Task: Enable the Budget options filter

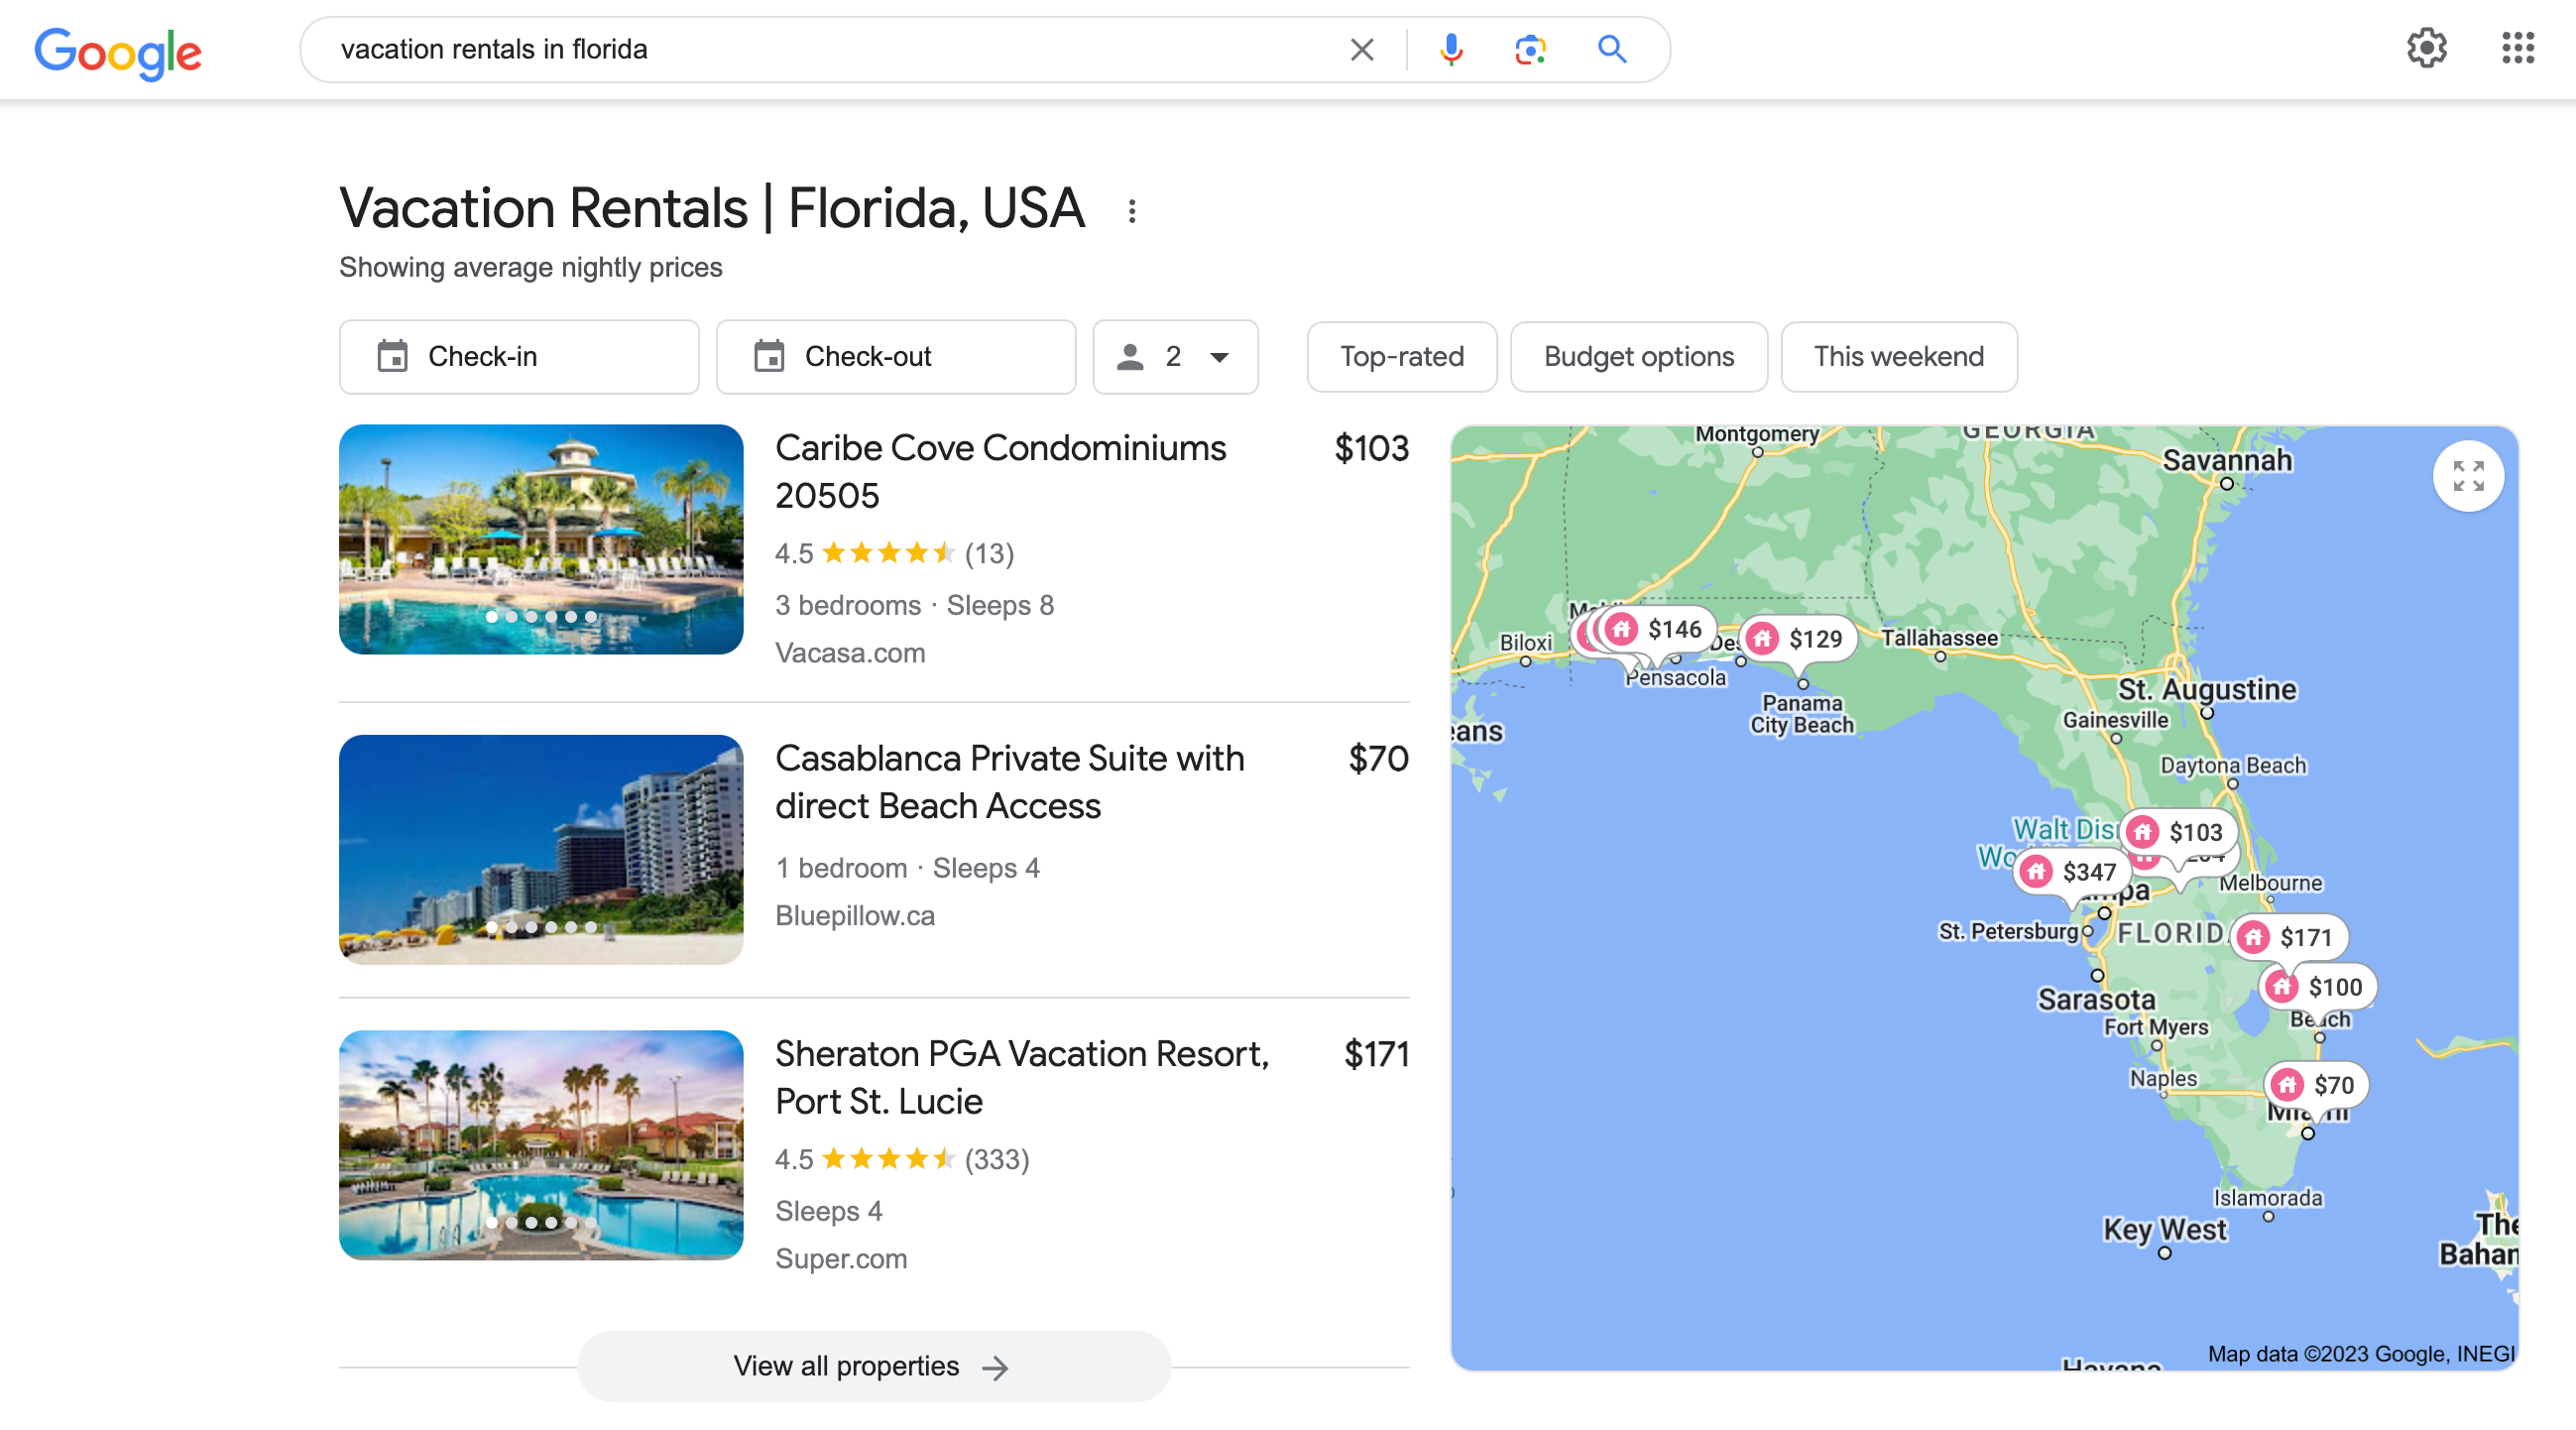Action: [1638, 356]
